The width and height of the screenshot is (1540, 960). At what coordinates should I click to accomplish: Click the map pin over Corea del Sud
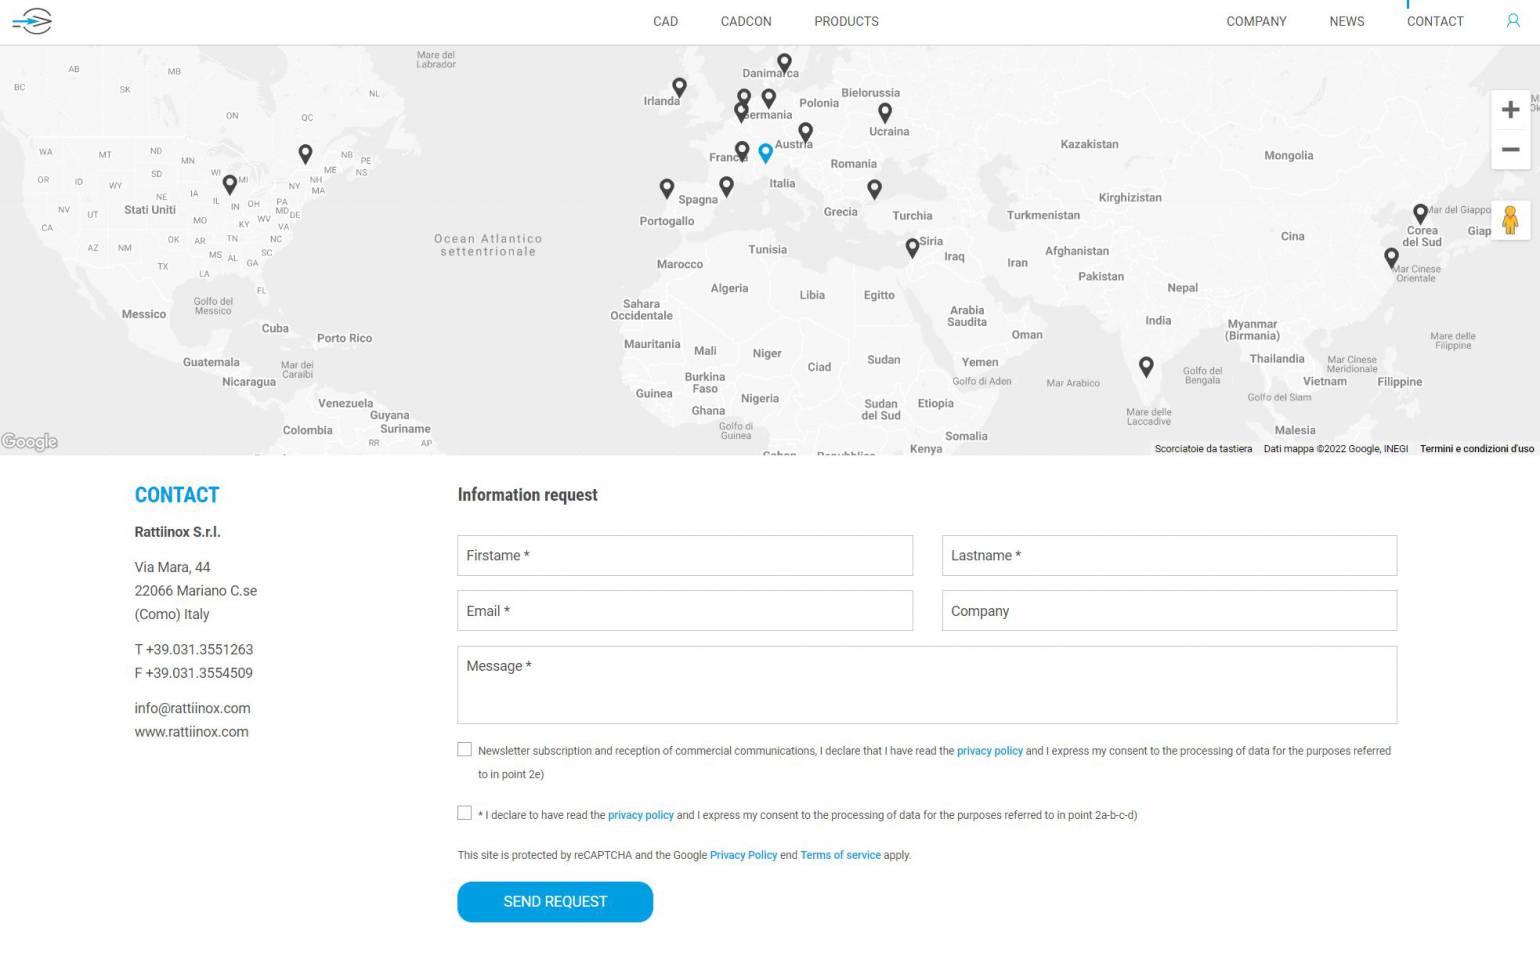pos(1420,214)
